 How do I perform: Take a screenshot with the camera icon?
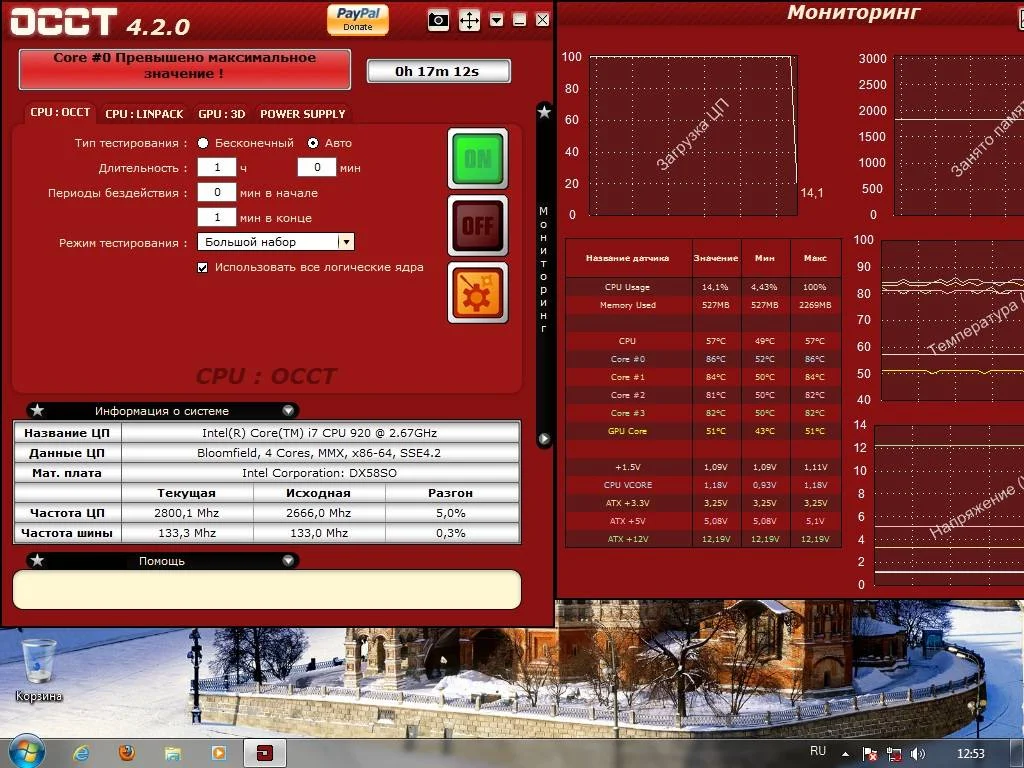point(438,20)
